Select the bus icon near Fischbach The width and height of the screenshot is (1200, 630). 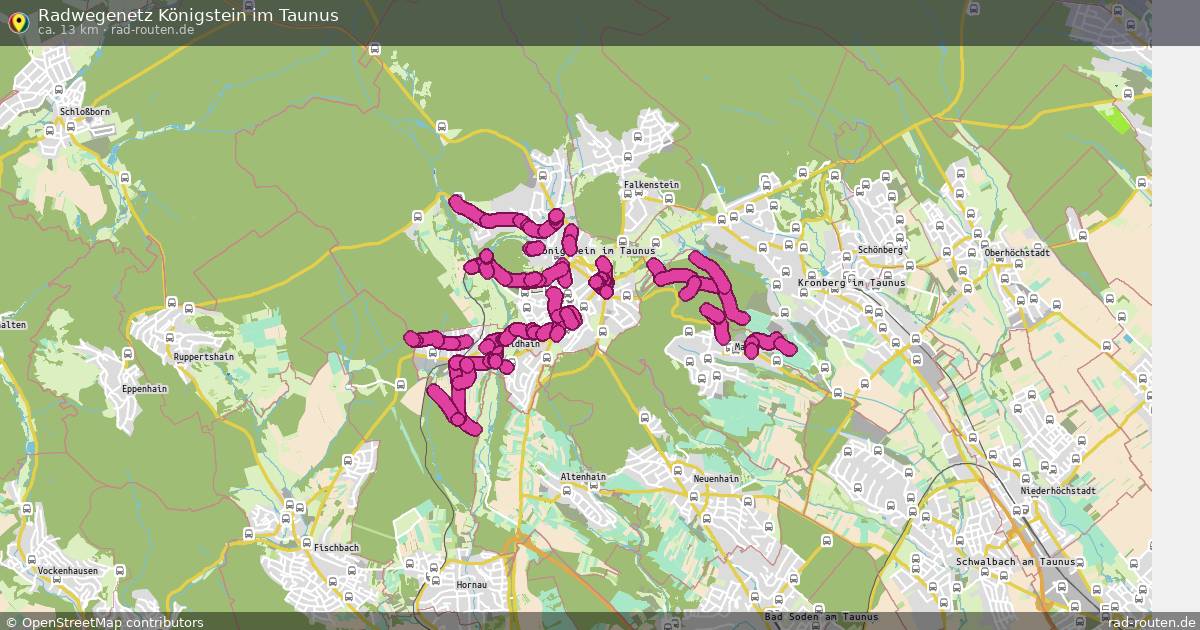306,542
